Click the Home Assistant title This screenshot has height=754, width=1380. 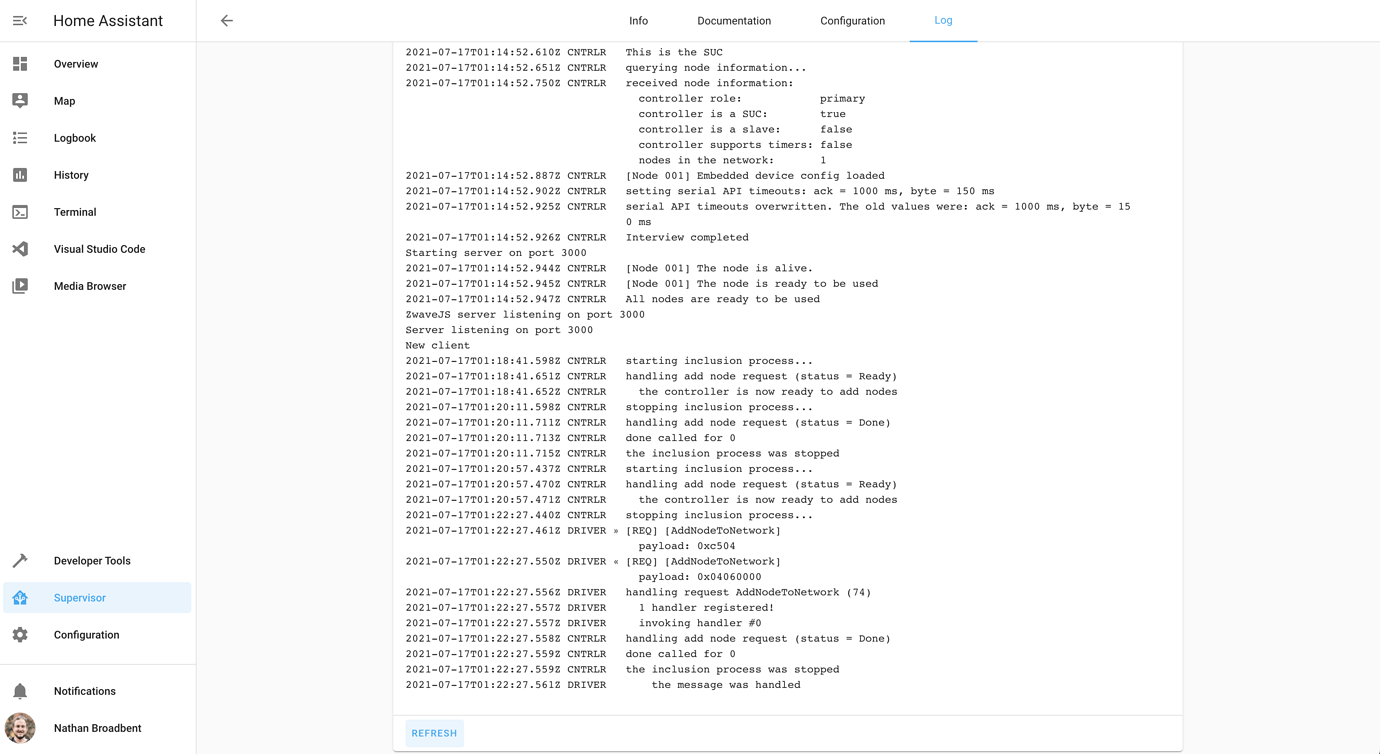coord(108,20)
